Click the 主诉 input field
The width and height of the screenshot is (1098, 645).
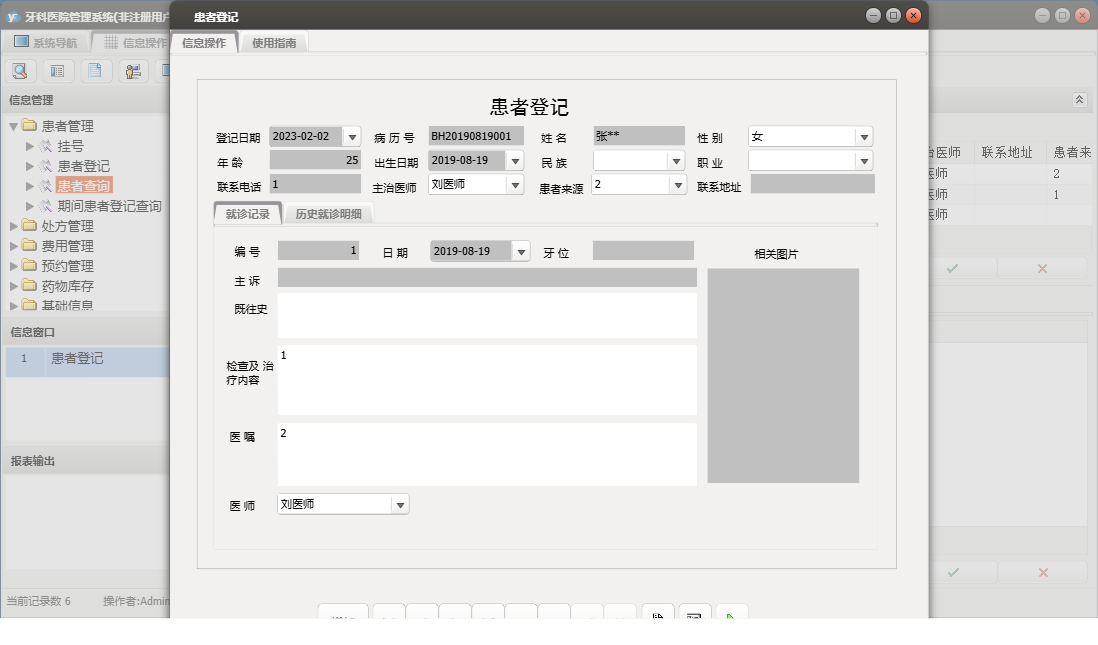point(485,277)
